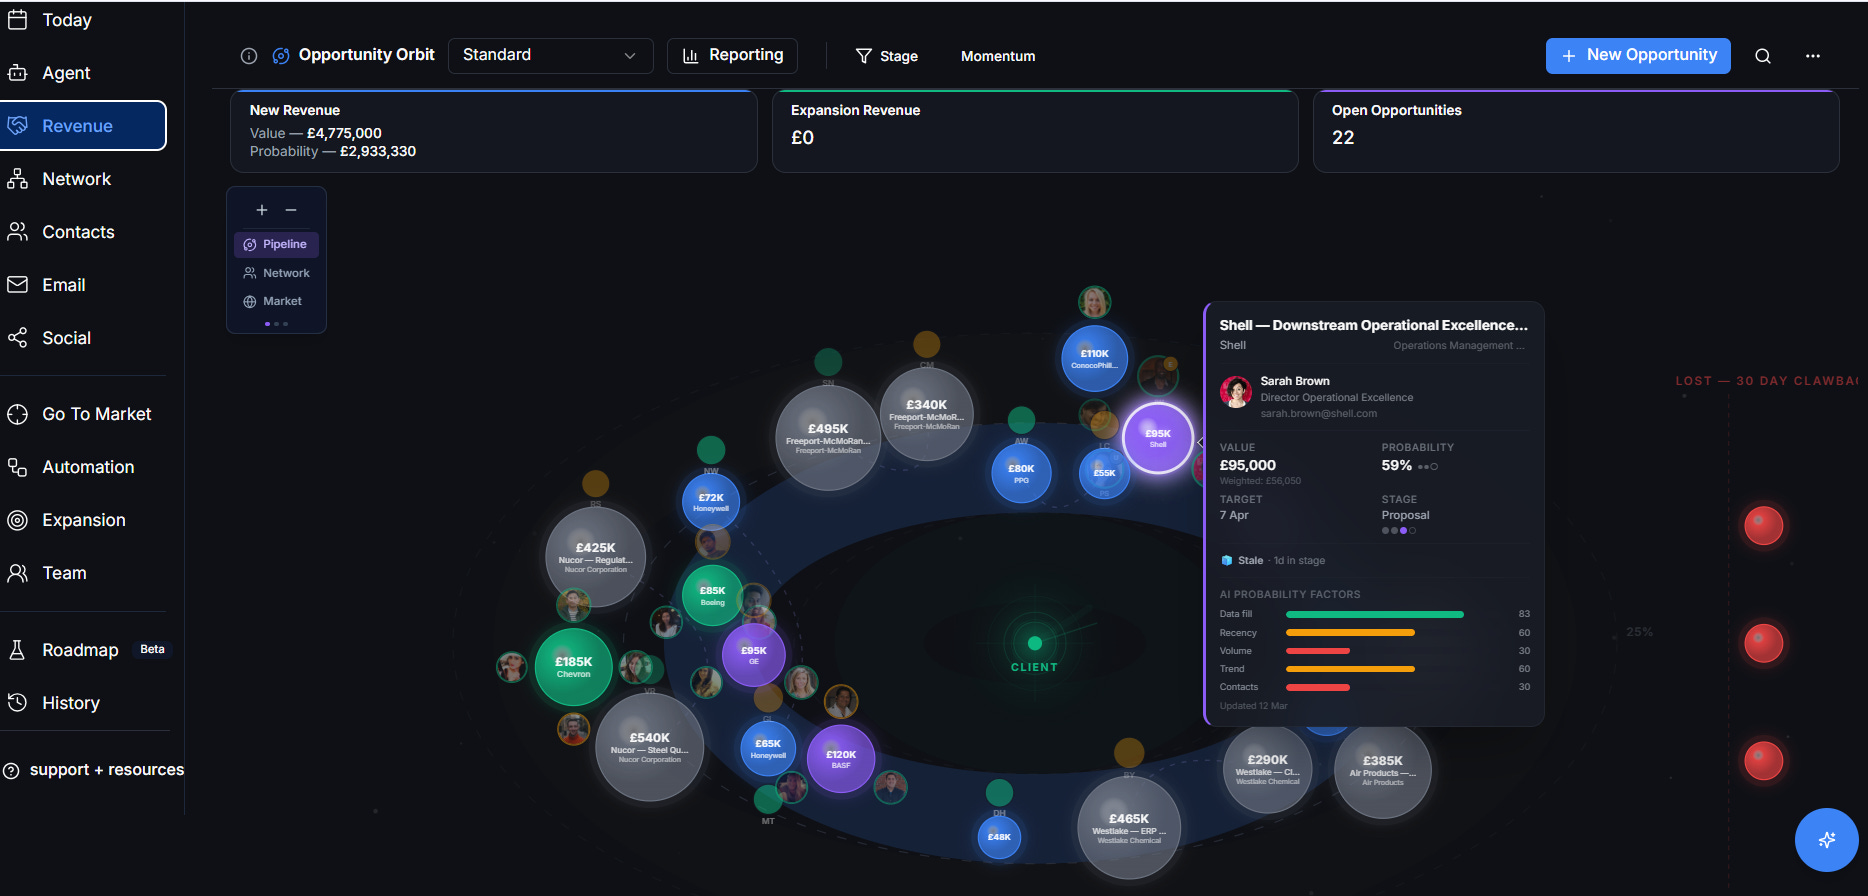Select the £340K Freeport-McMoRan bubble
Viewport: 1868px width, 896px height.
(927, 415)
